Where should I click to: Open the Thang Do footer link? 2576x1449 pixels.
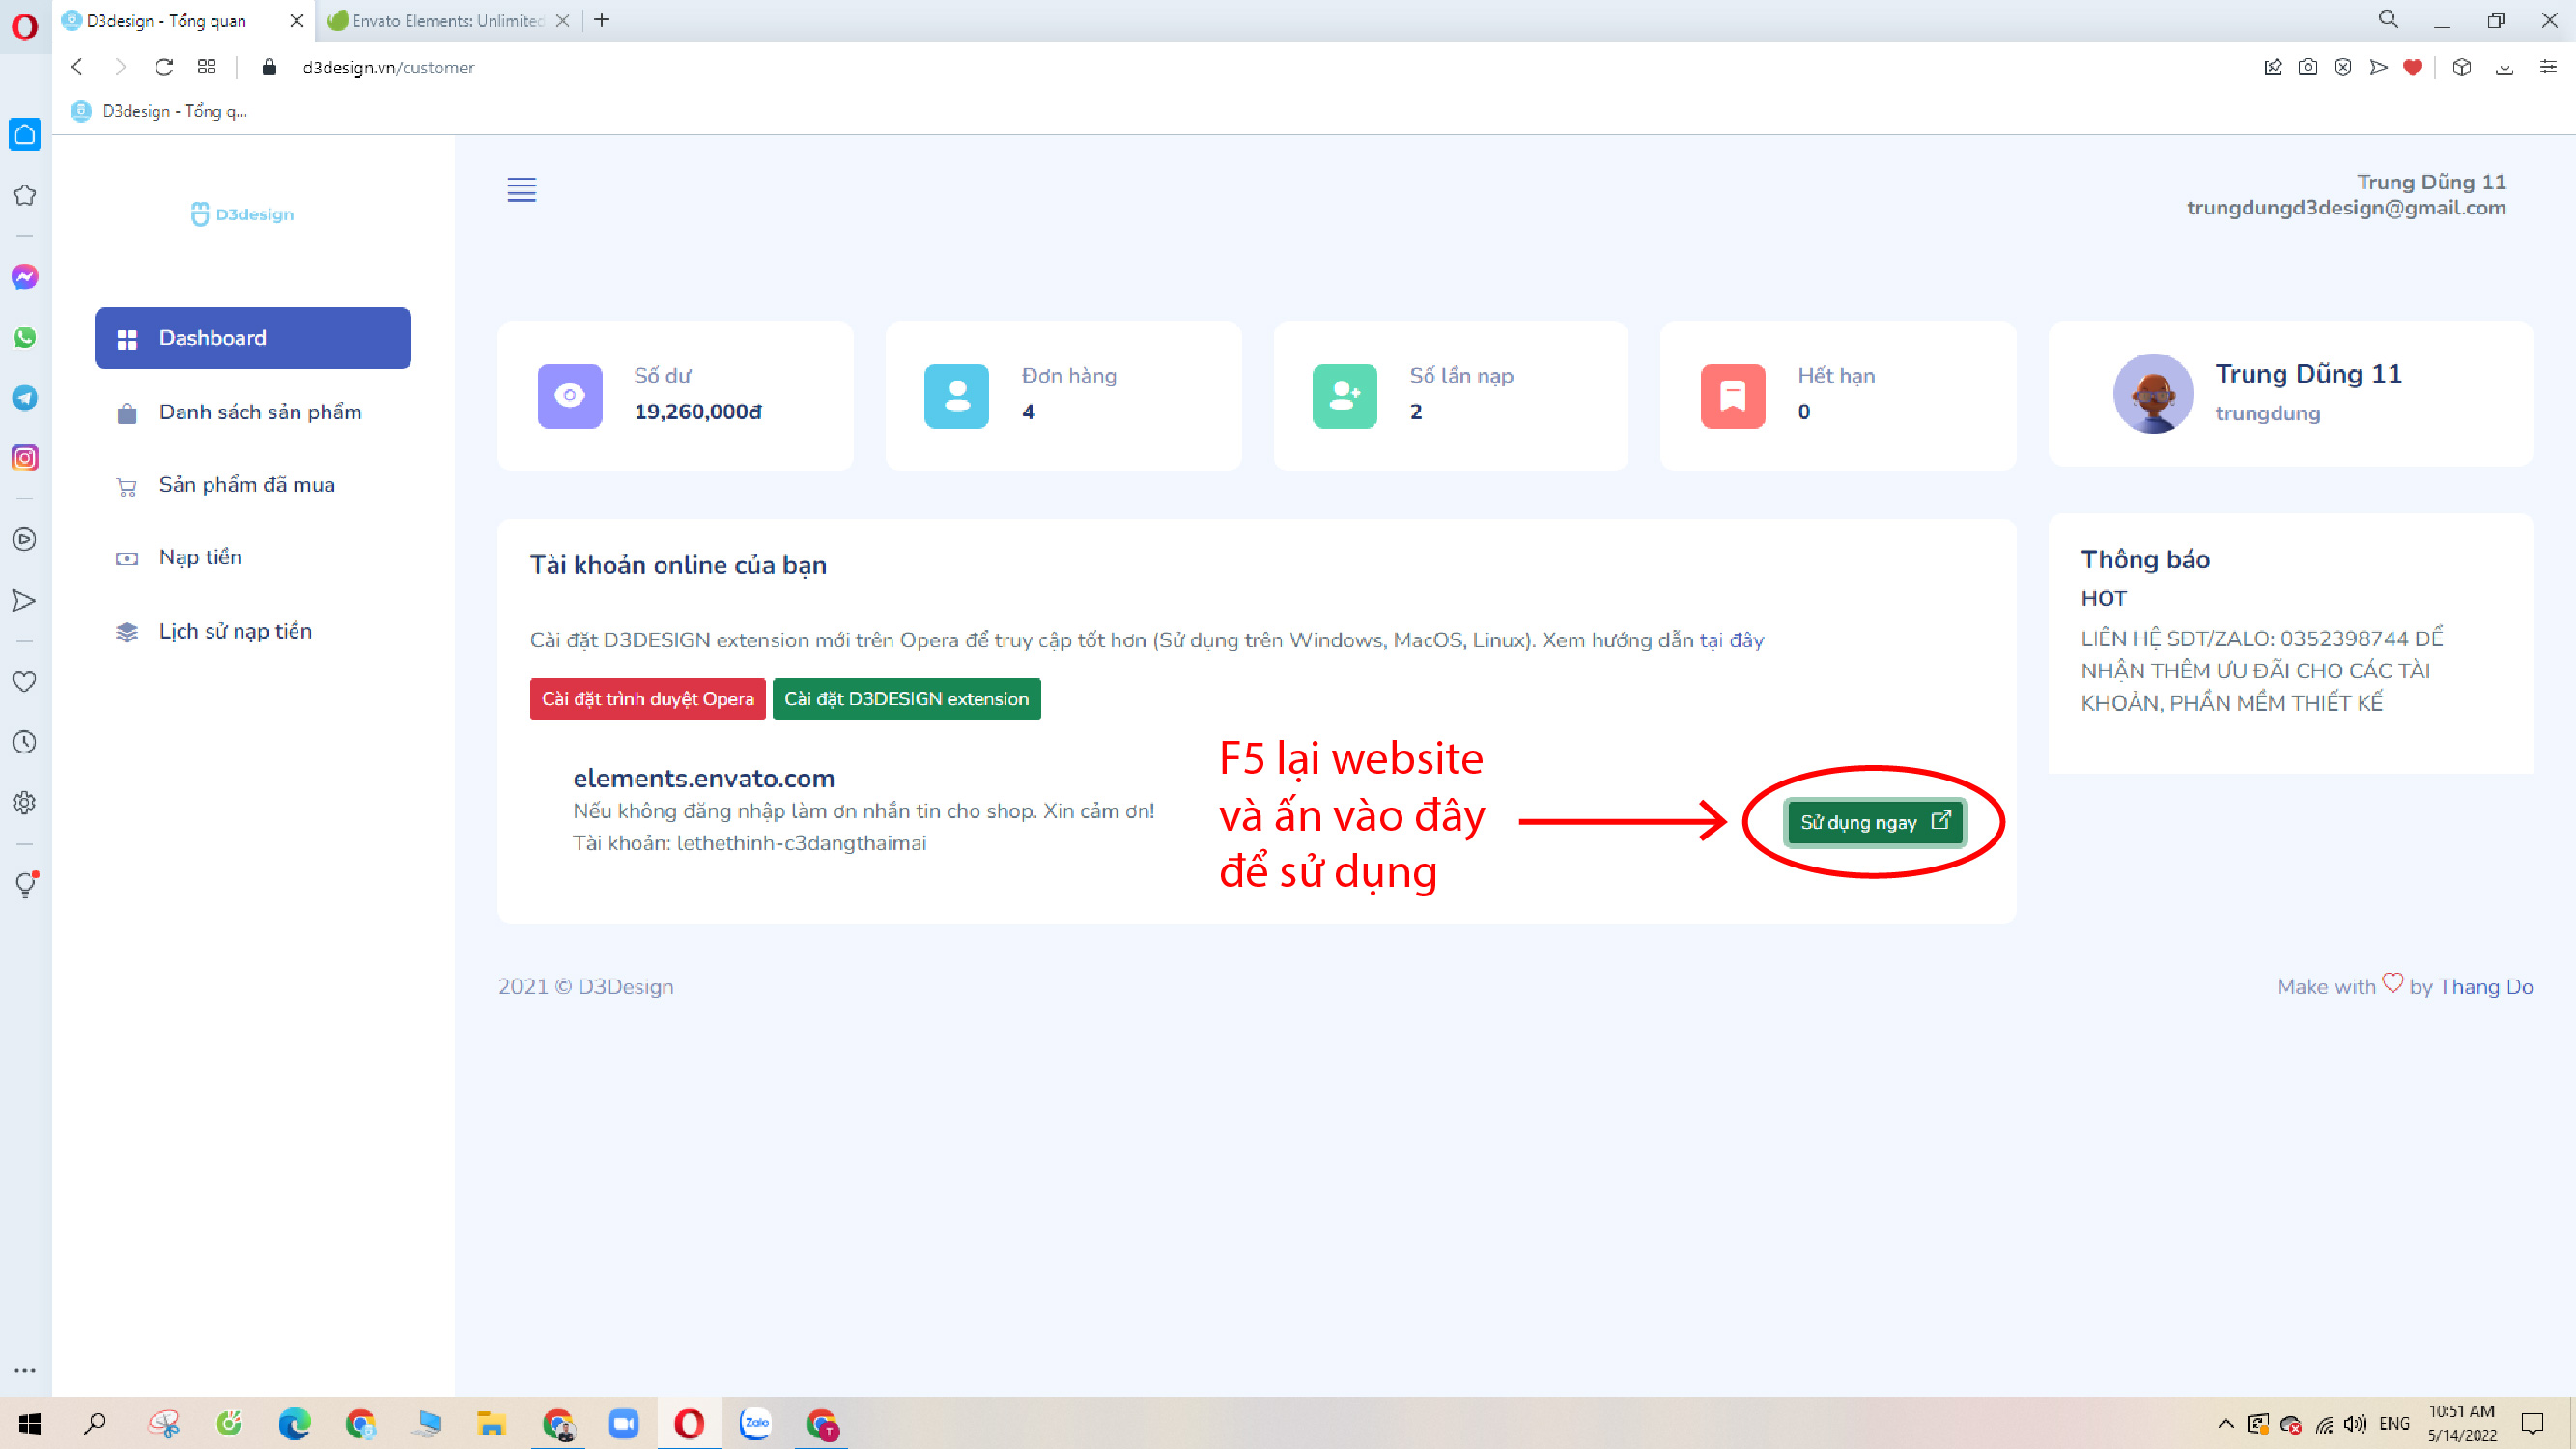[2485, 987]
